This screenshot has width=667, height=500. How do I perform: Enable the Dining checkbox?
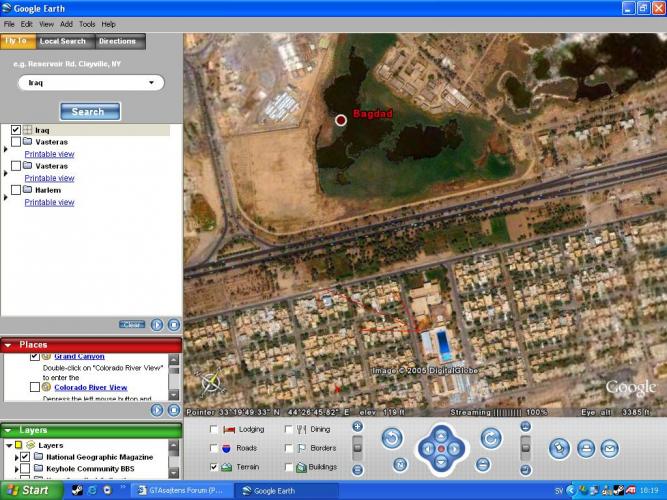pos(288,429)
